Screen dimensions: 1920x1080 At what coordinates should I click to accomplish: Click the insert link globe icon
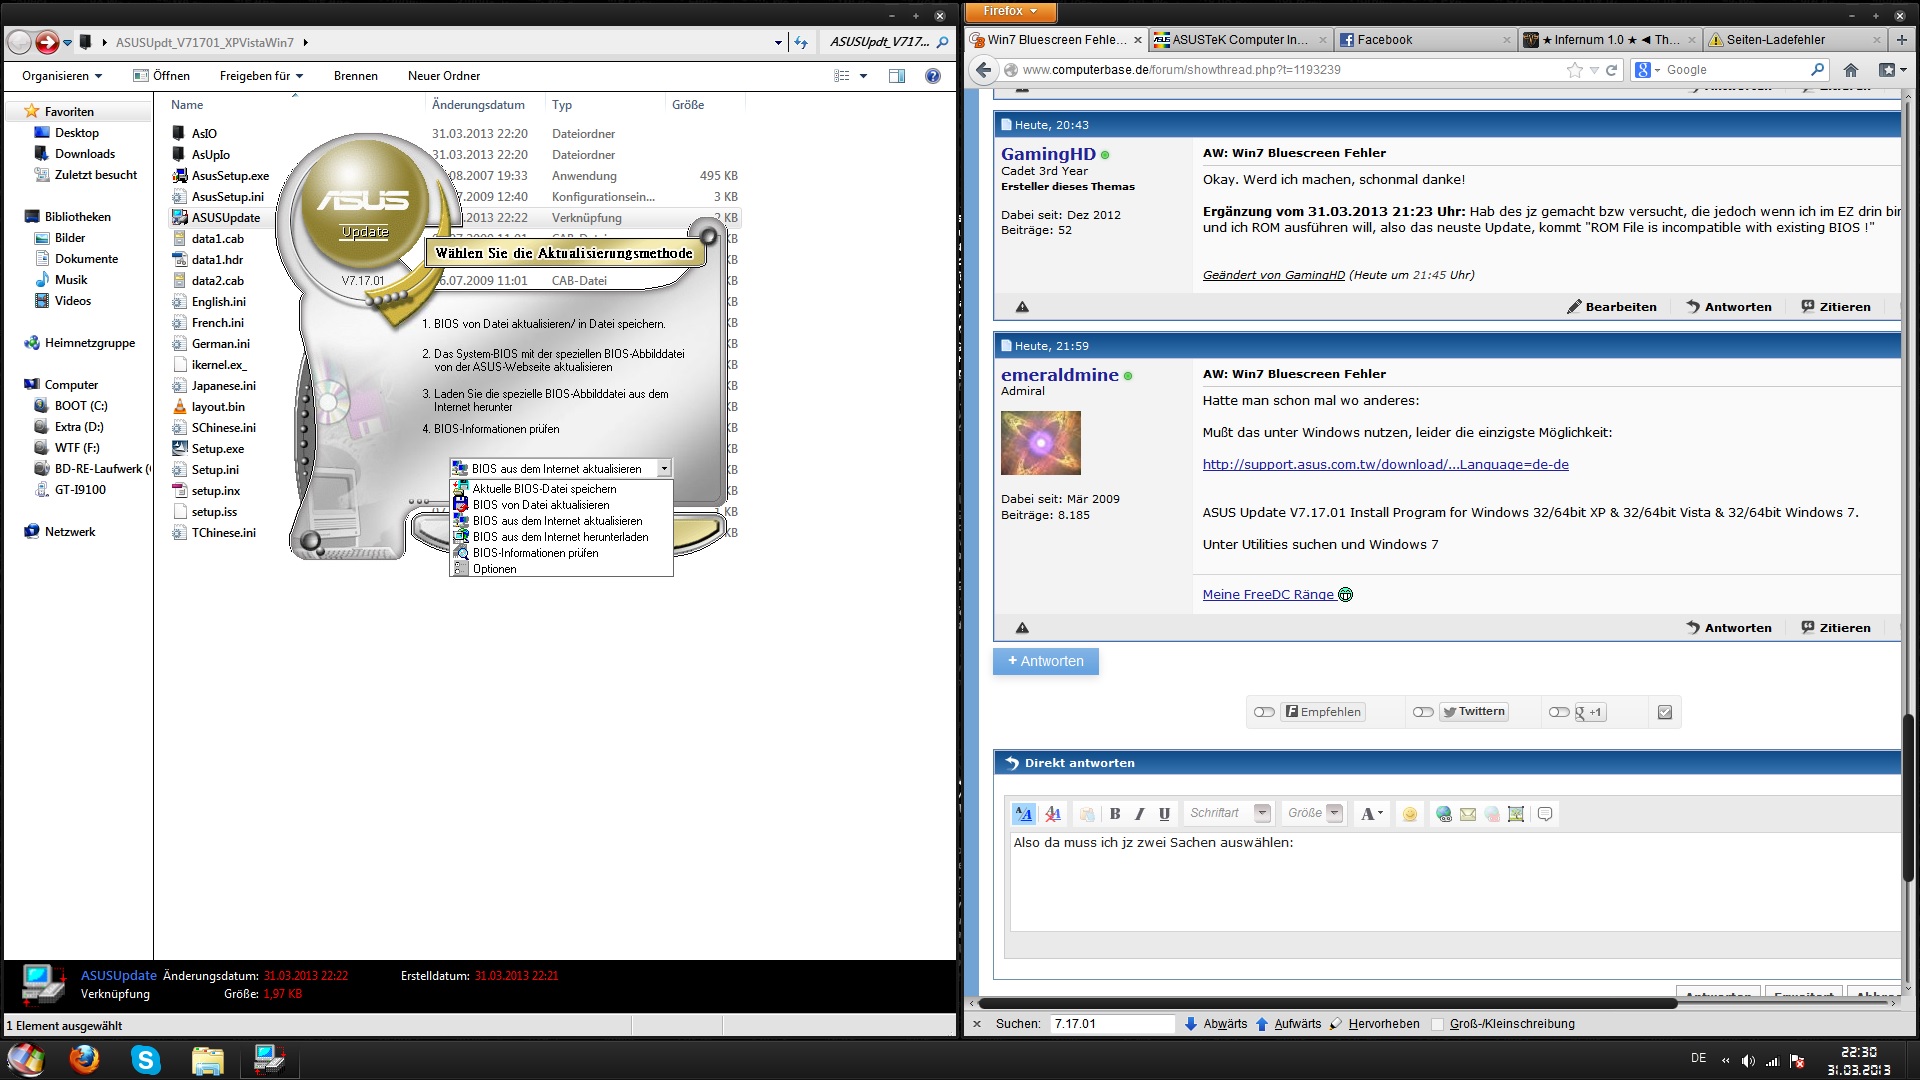tap(1443, 814)
